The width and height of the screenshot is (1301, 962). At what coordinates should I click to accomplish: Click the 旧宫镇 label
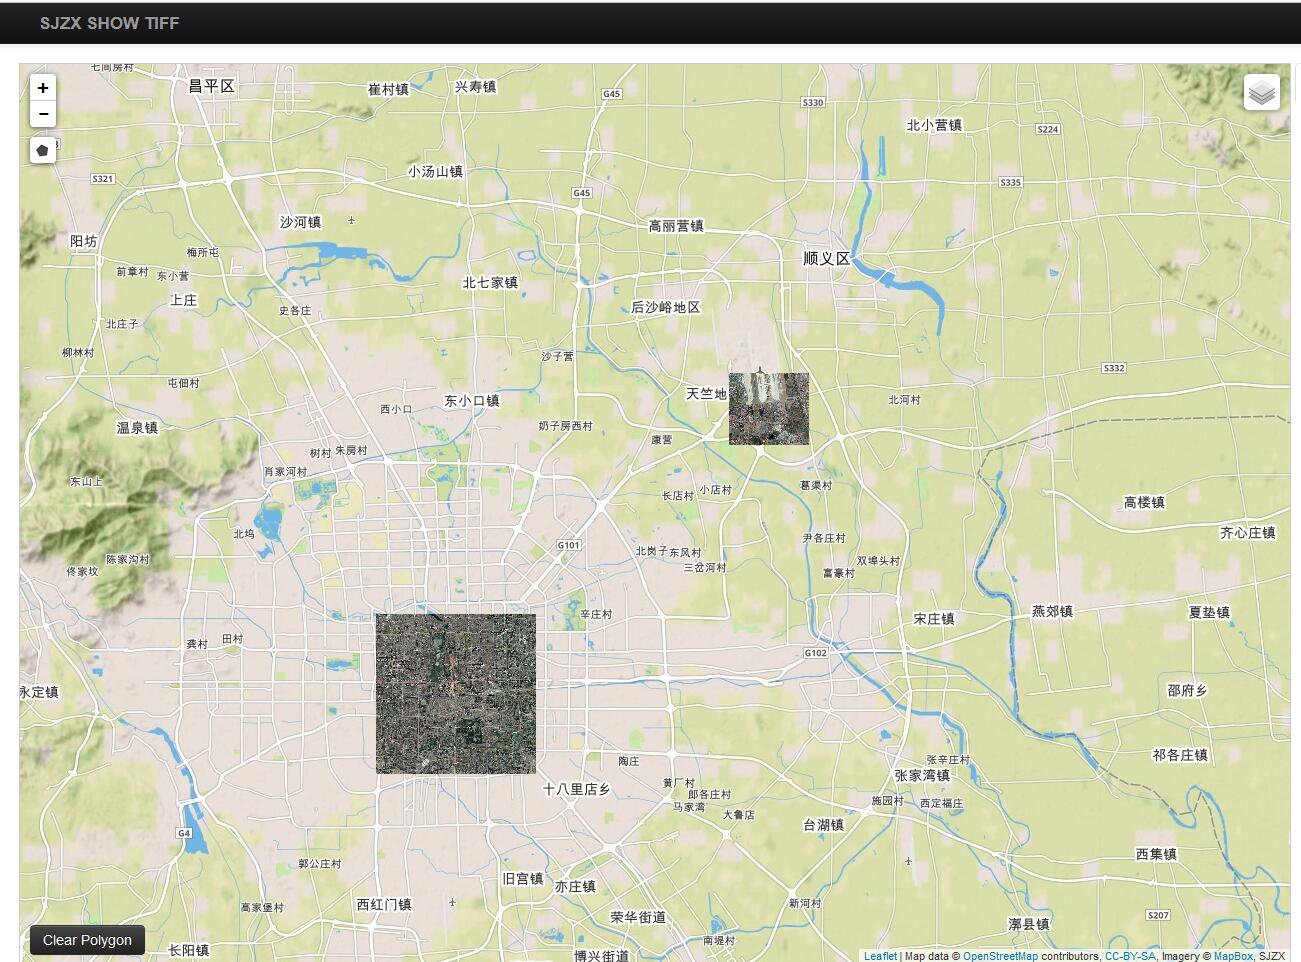click(x=523, y=879)
